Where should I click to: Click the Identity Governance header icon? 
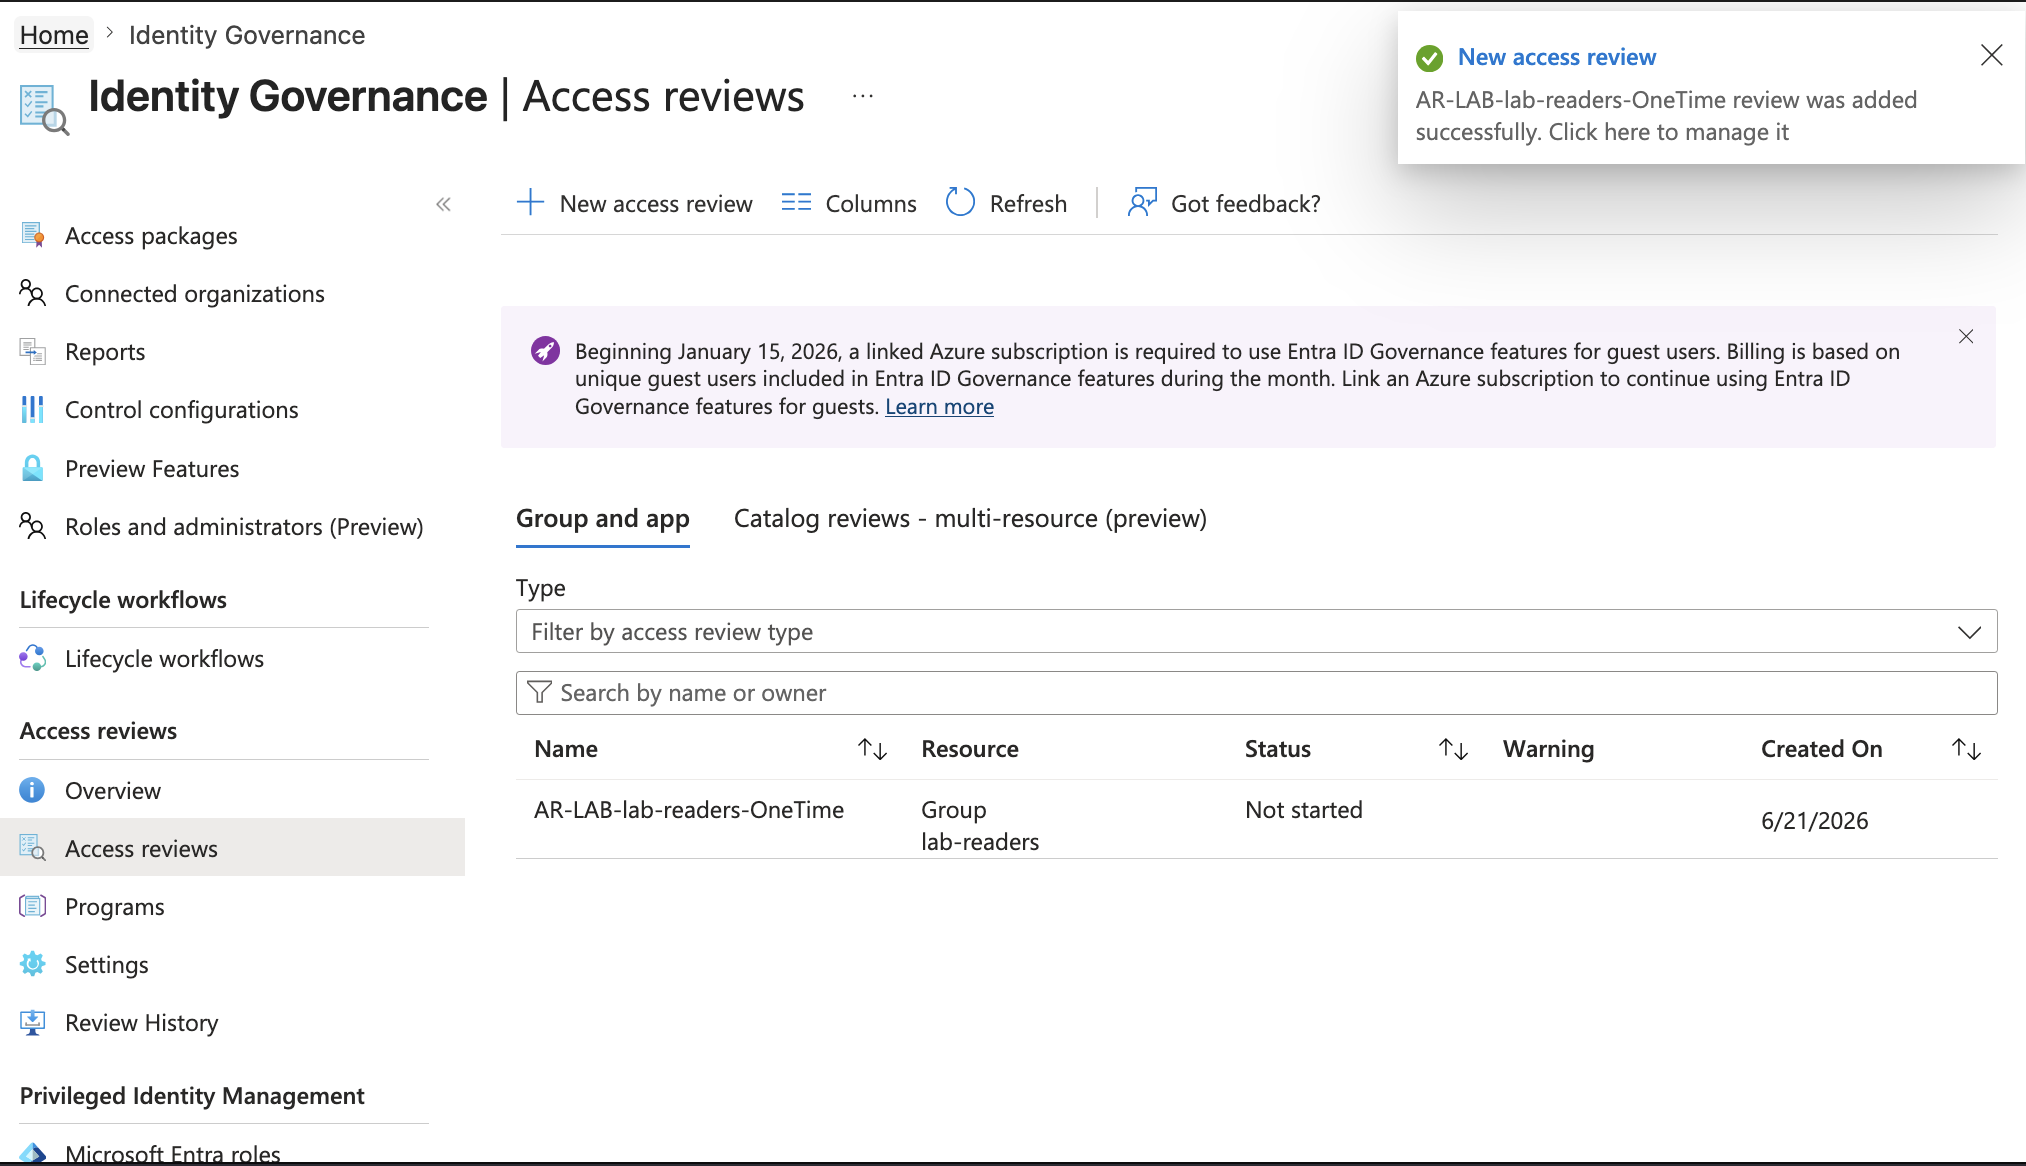(44, 109)
